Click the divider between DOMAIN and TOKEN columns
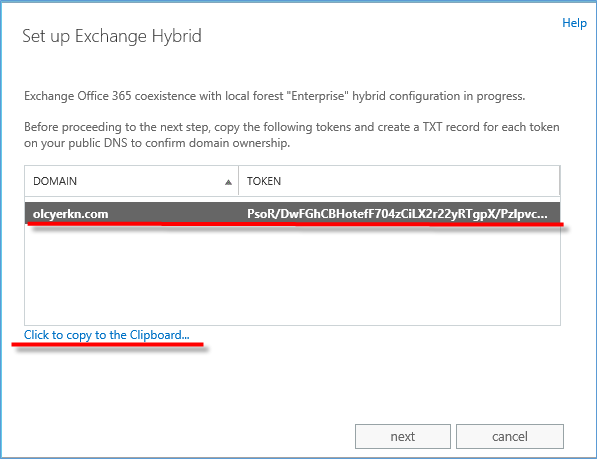The image size is (597, 459). click(x=238, y=180)
